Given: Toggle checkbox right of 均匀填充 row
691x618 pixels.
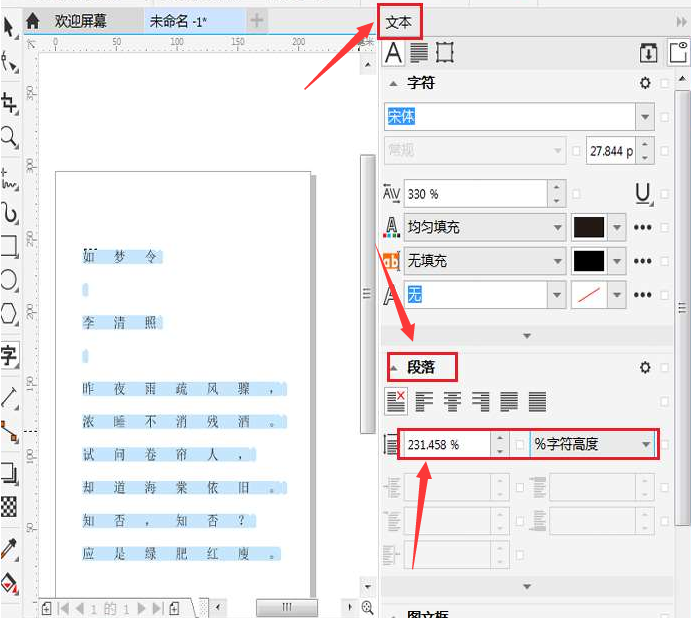Looking at the screenshot, I should [x=665, y=227].
